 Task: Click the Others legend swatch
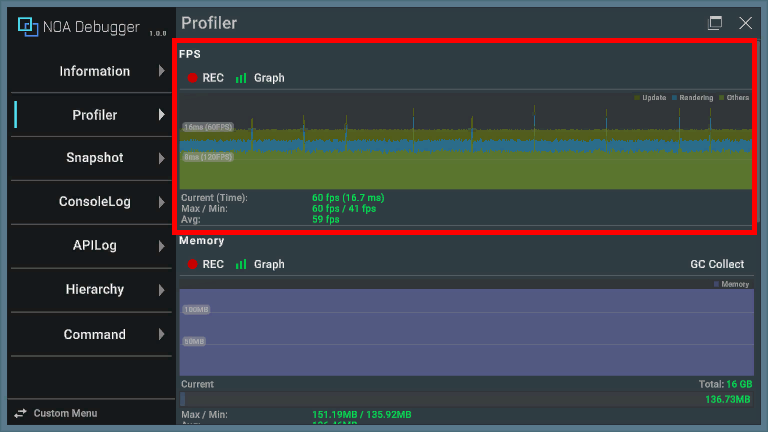[722, 98]
